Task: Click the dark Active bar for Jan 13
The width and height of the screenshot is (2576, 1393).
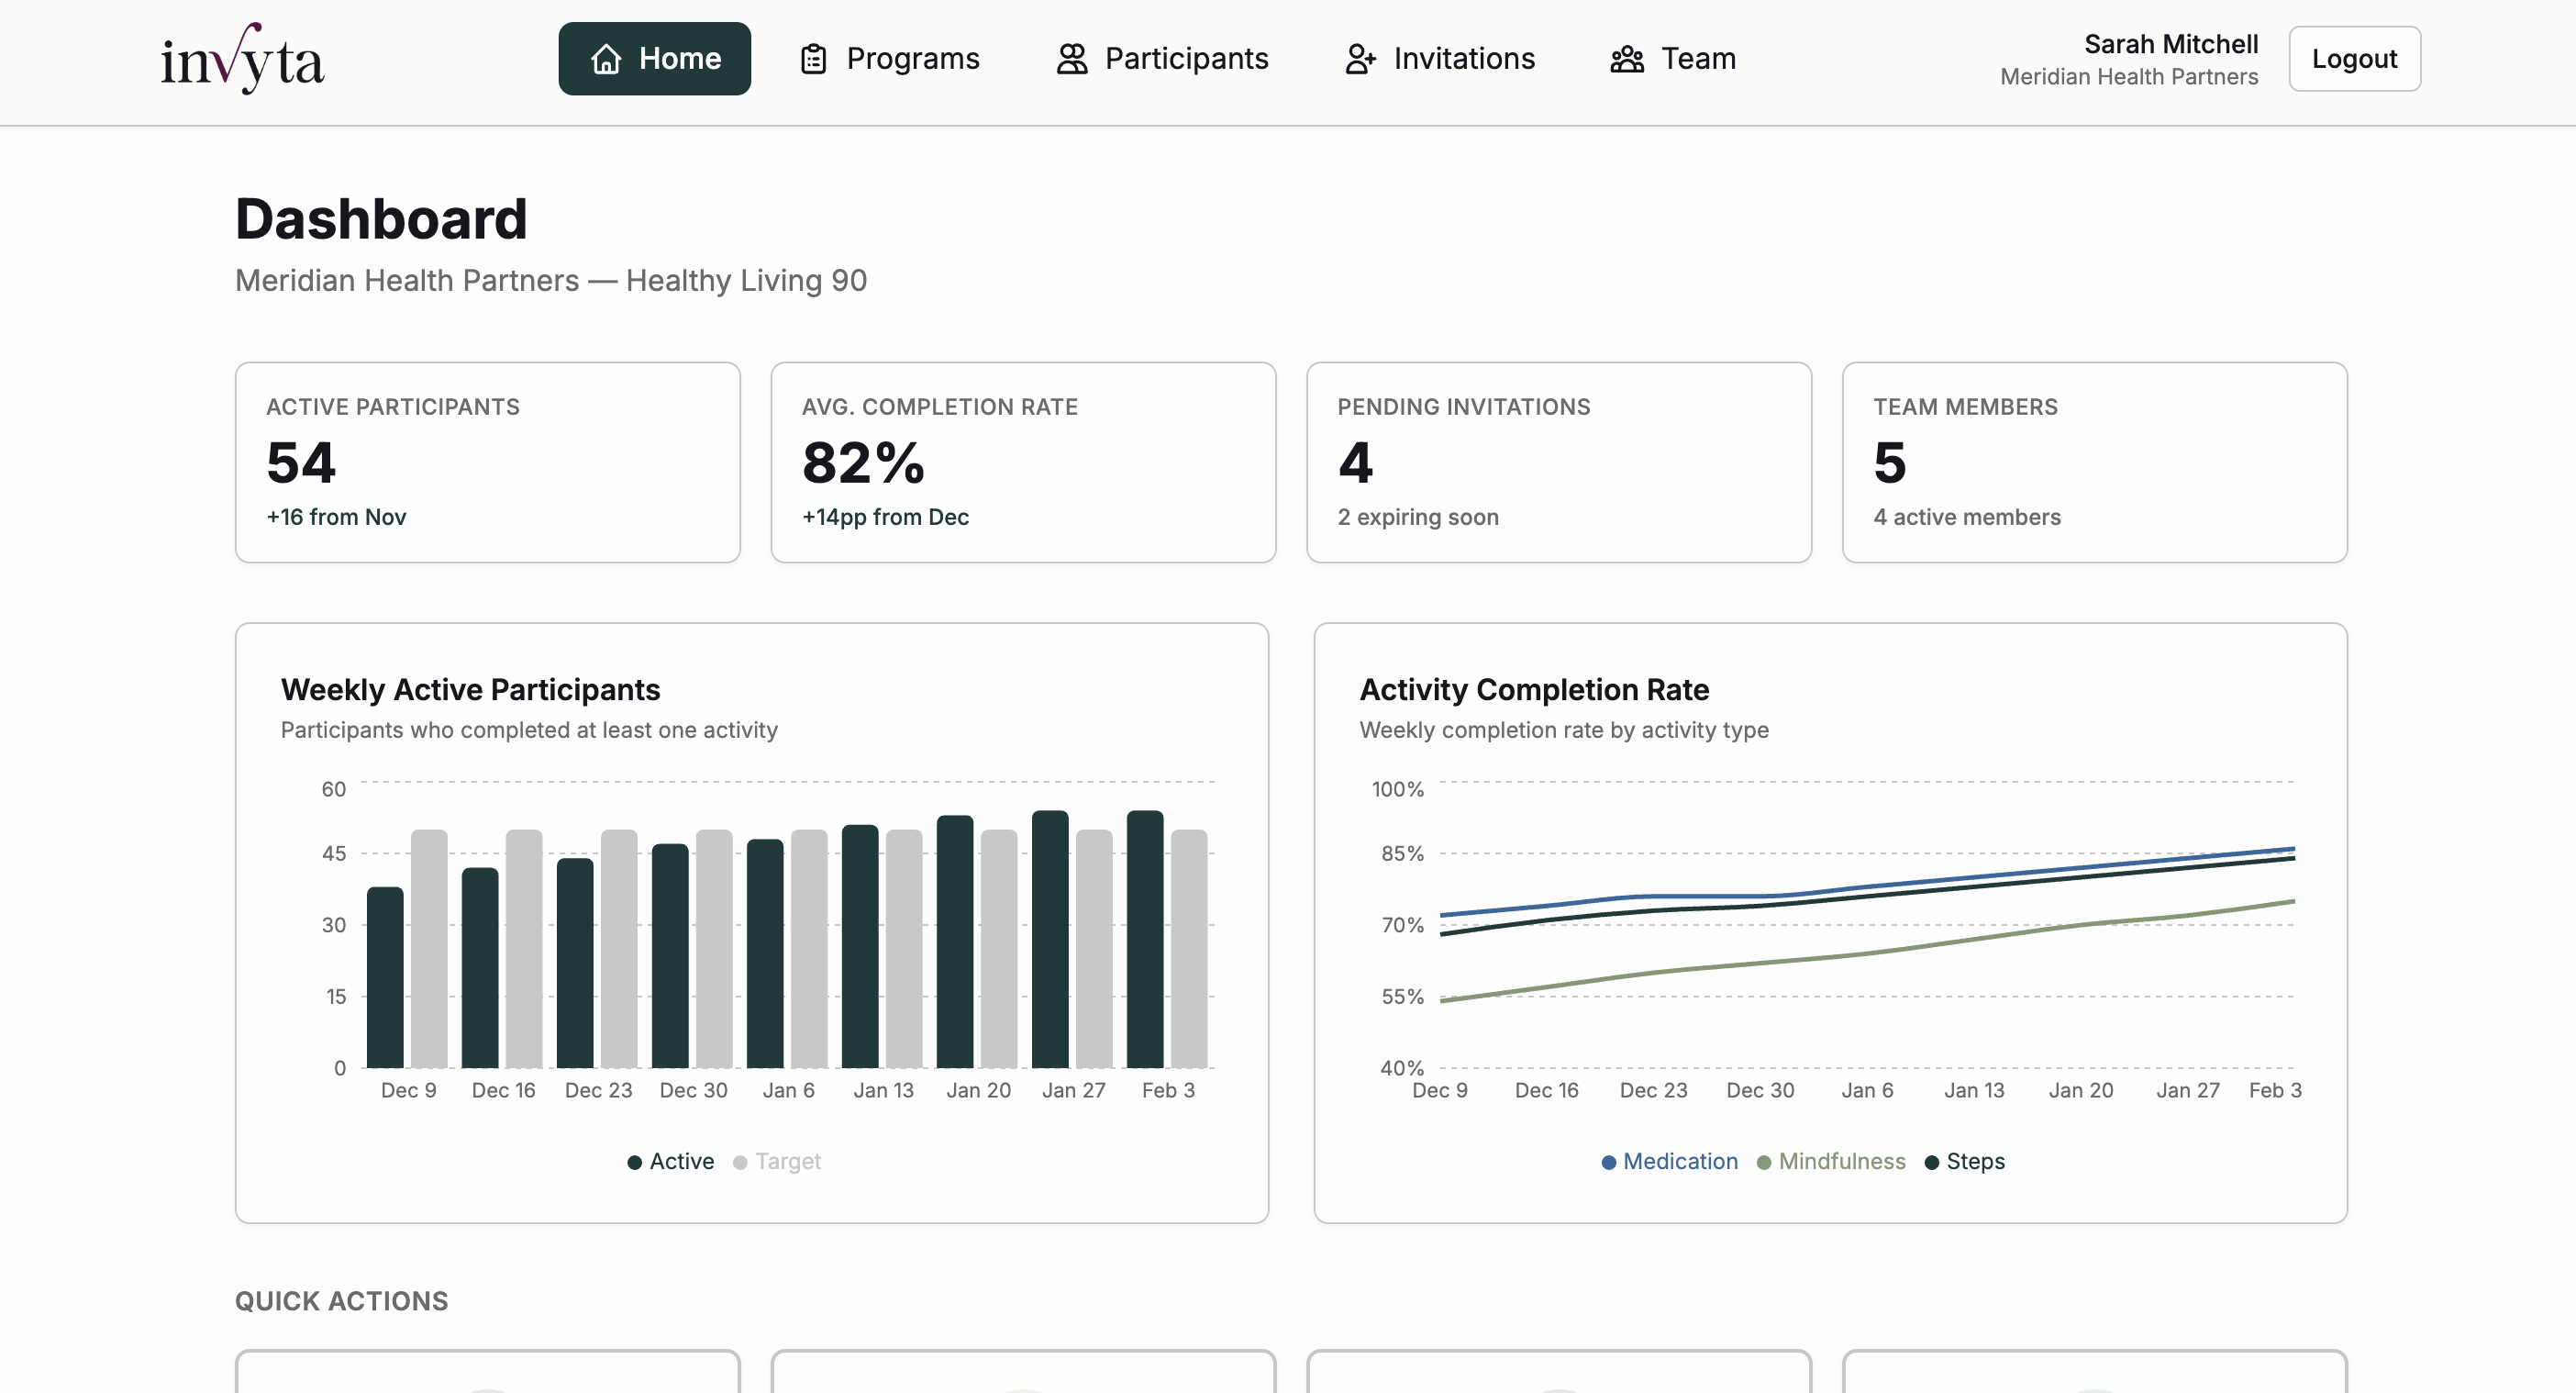Action: coord(860,946)
